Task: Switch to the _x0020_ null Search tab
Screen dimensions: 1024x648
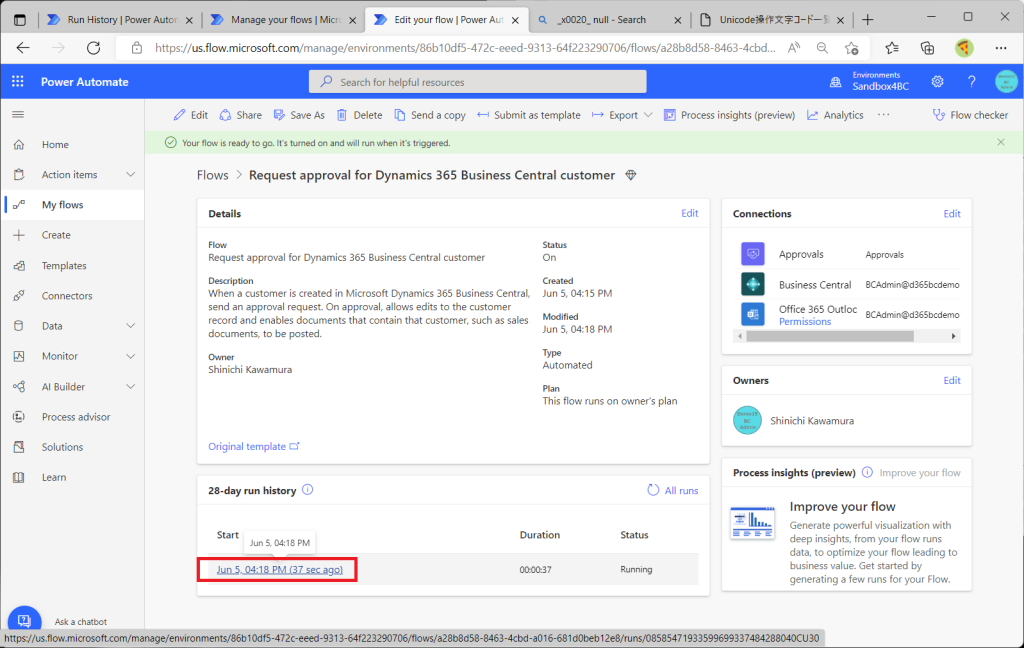Action: (x=609, y=20)
